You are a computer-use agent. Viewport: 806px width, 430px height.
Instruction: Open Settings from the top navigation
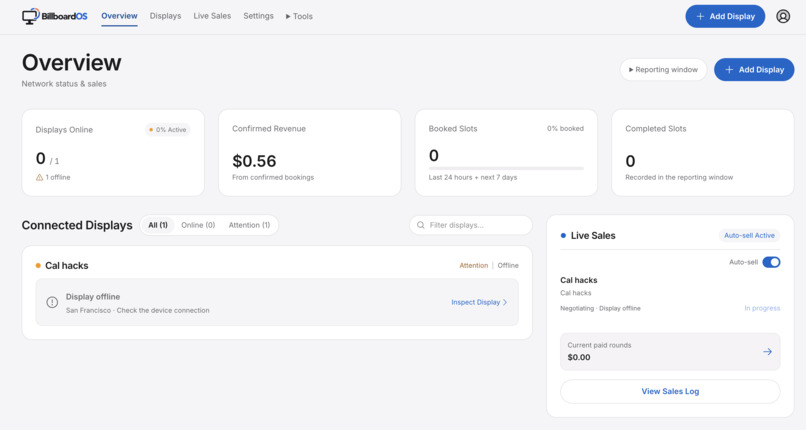[259, 16]
